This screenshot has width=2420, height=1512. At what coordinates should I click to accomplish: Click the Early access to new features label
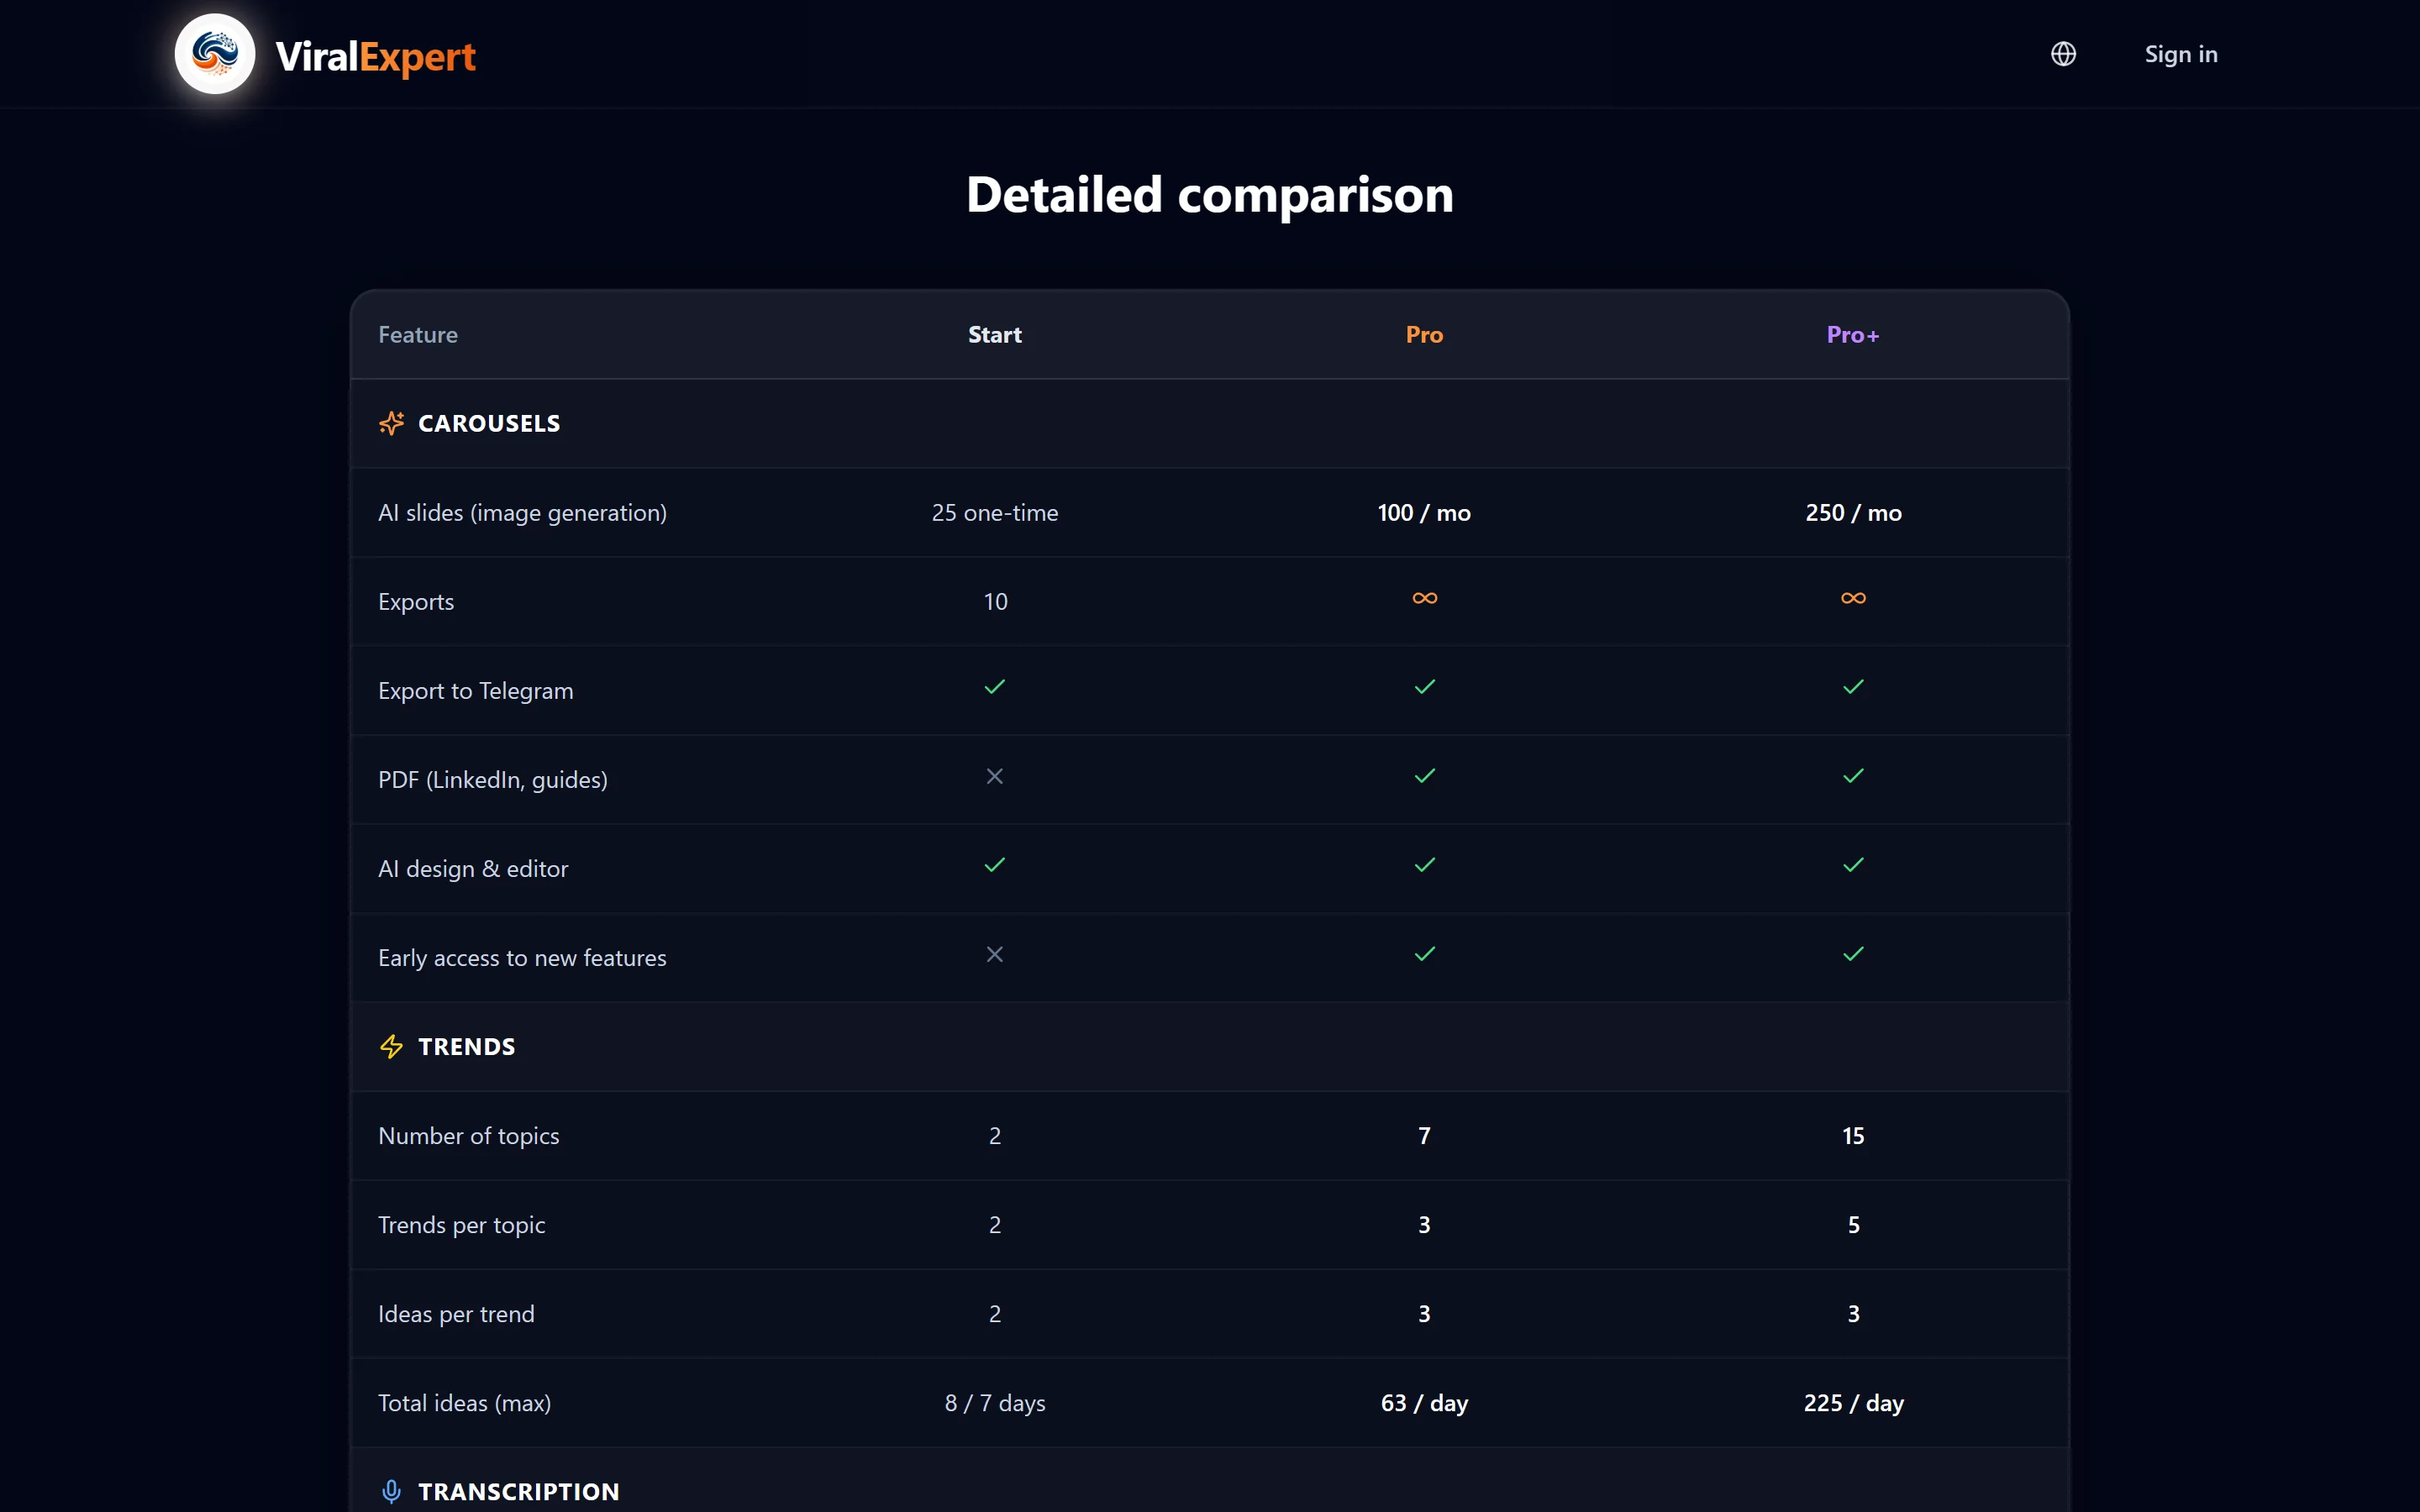click(522, 958)
